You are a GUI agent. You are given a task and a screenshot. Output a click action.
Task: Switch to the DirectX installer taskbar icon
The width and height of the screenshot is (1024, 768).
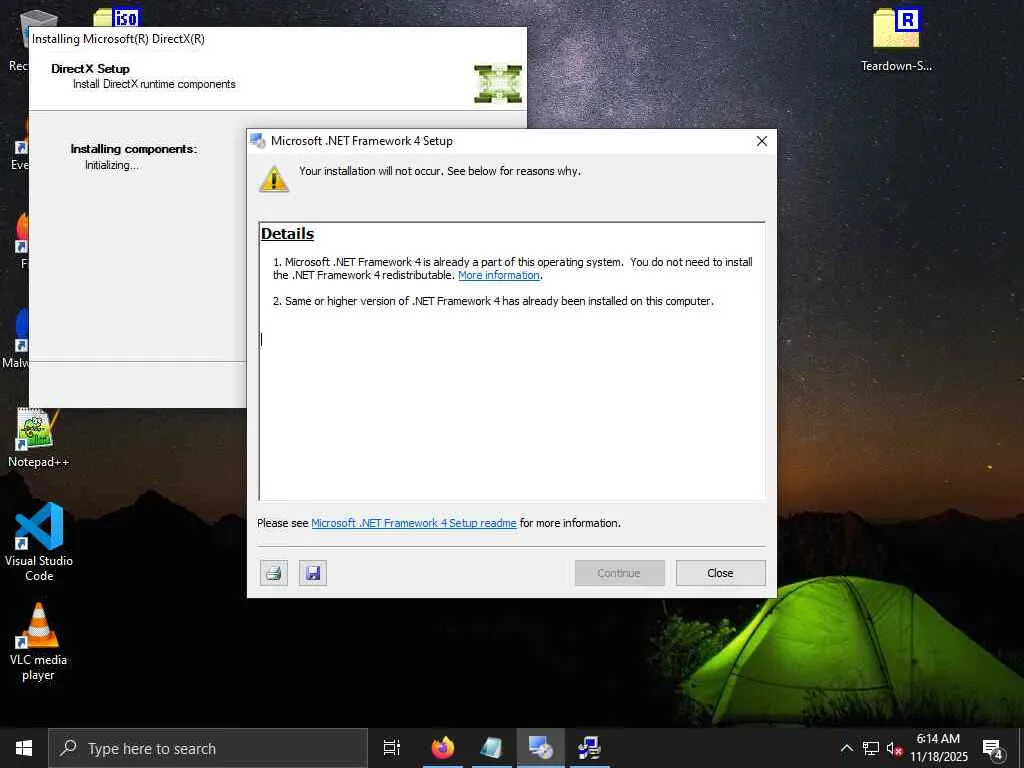click(589, 748)
